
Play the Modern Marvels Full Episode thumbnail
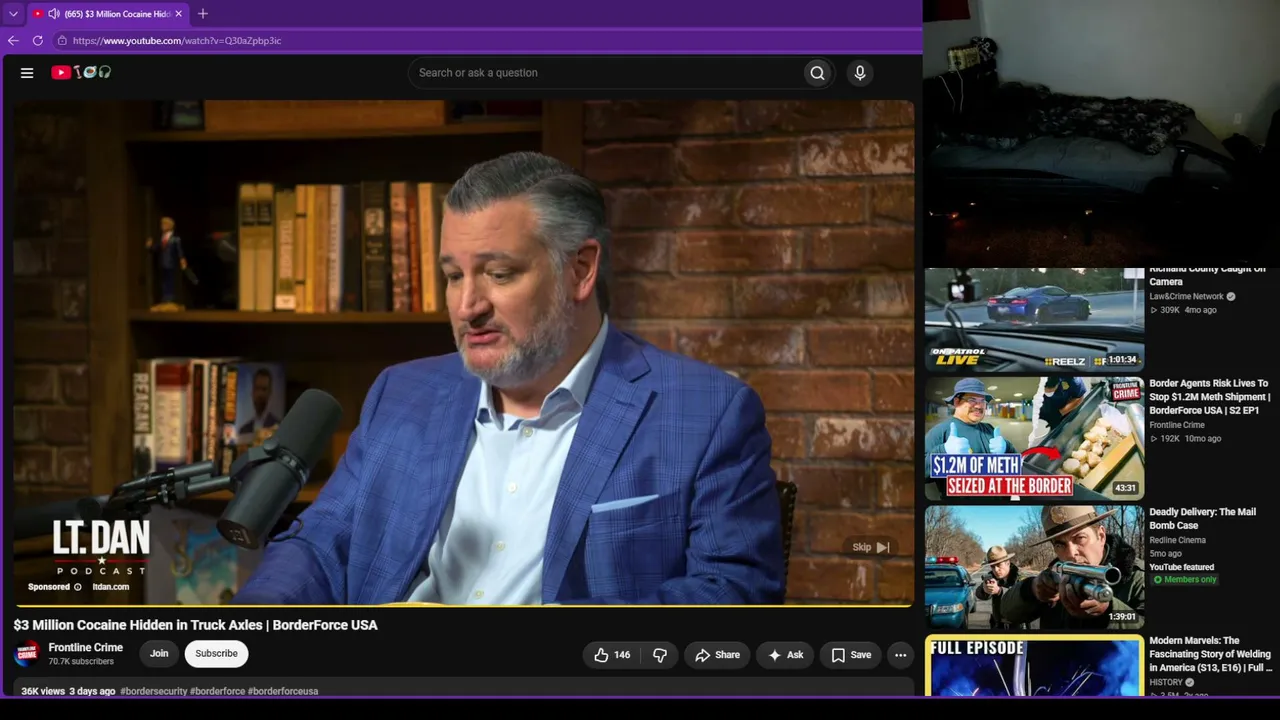pyautogui.click(x=1034, y=666)
